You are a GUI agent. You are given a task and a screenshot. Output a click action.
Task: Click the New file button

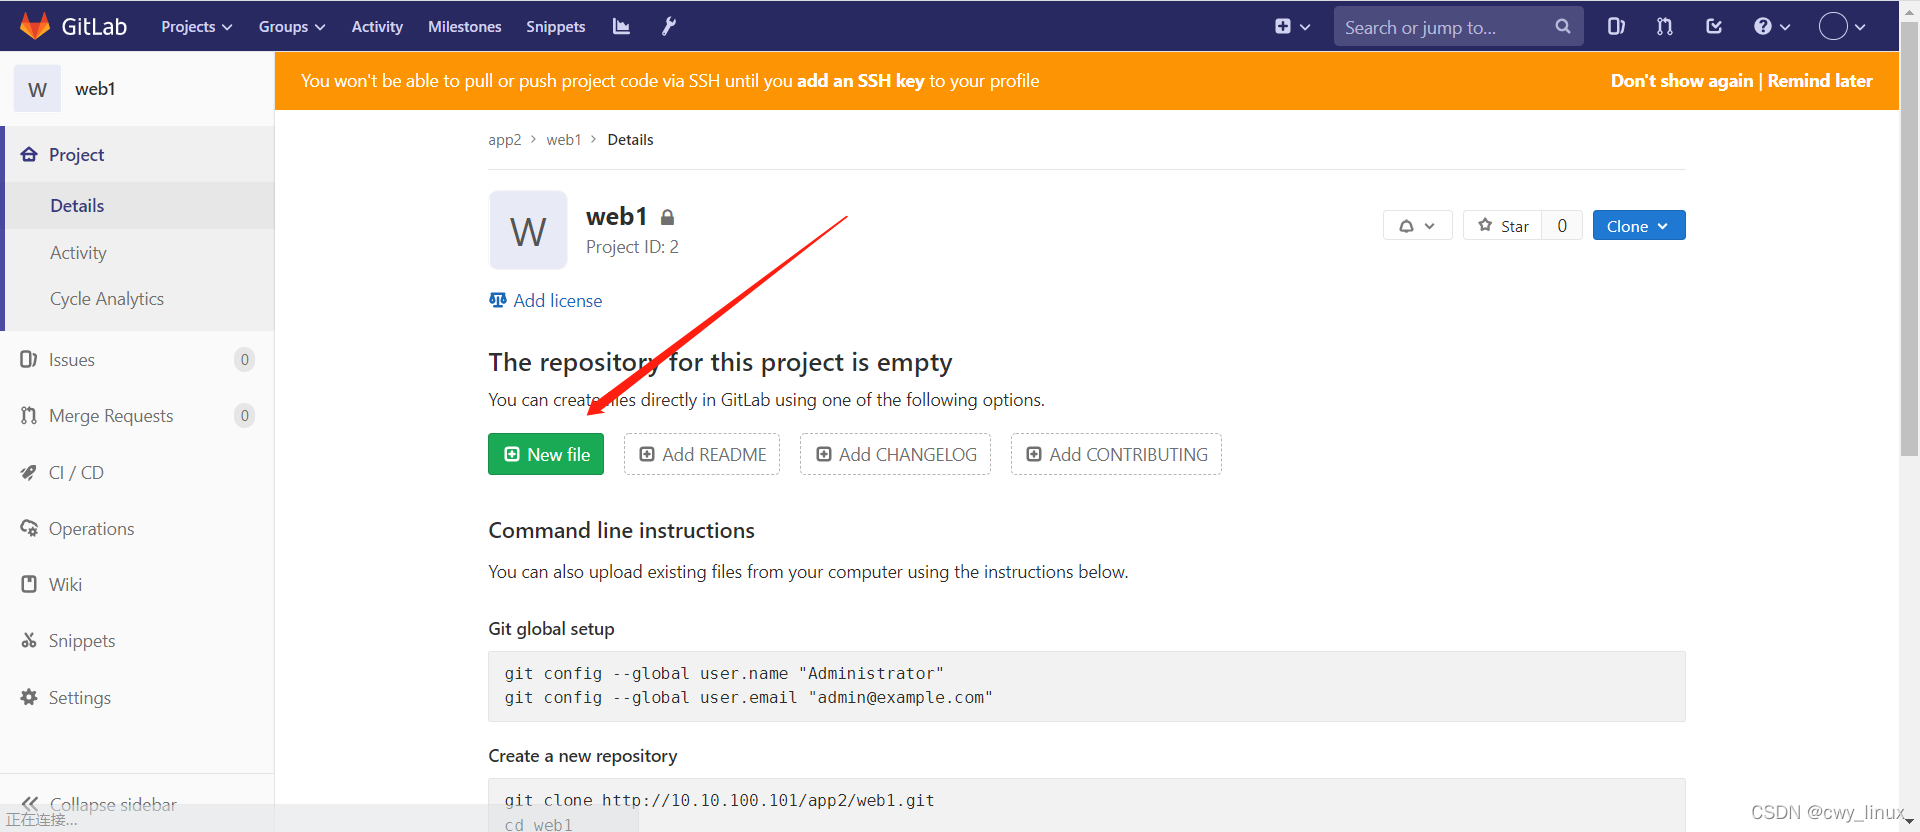(x=546, y=454)
